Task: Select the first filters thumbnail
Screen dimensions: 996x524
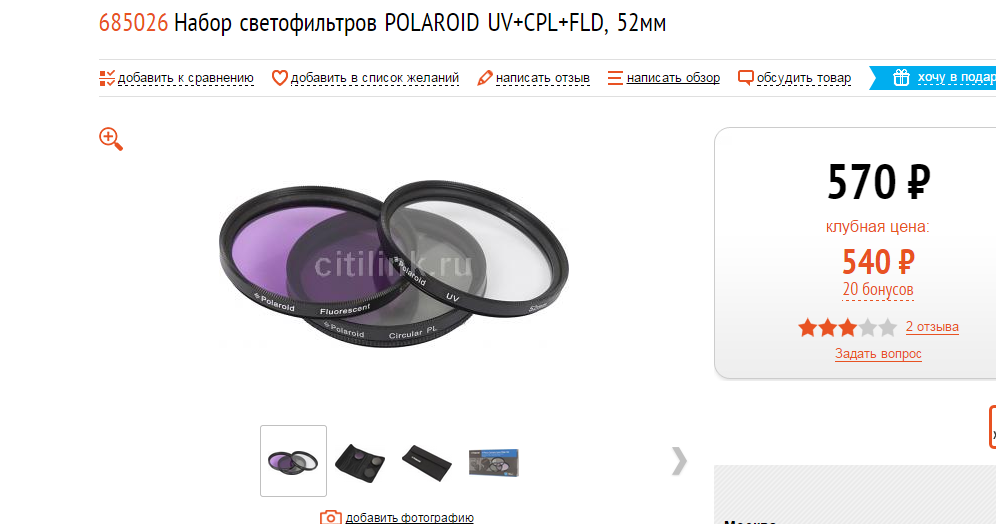Action: 293,460
